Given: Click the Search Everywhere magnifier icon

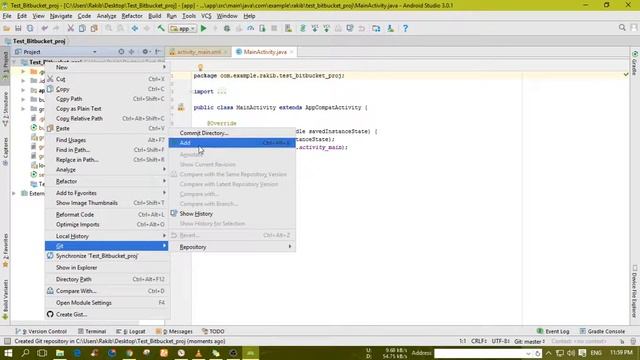Looking at the screenshot, I should coord(622,28).
